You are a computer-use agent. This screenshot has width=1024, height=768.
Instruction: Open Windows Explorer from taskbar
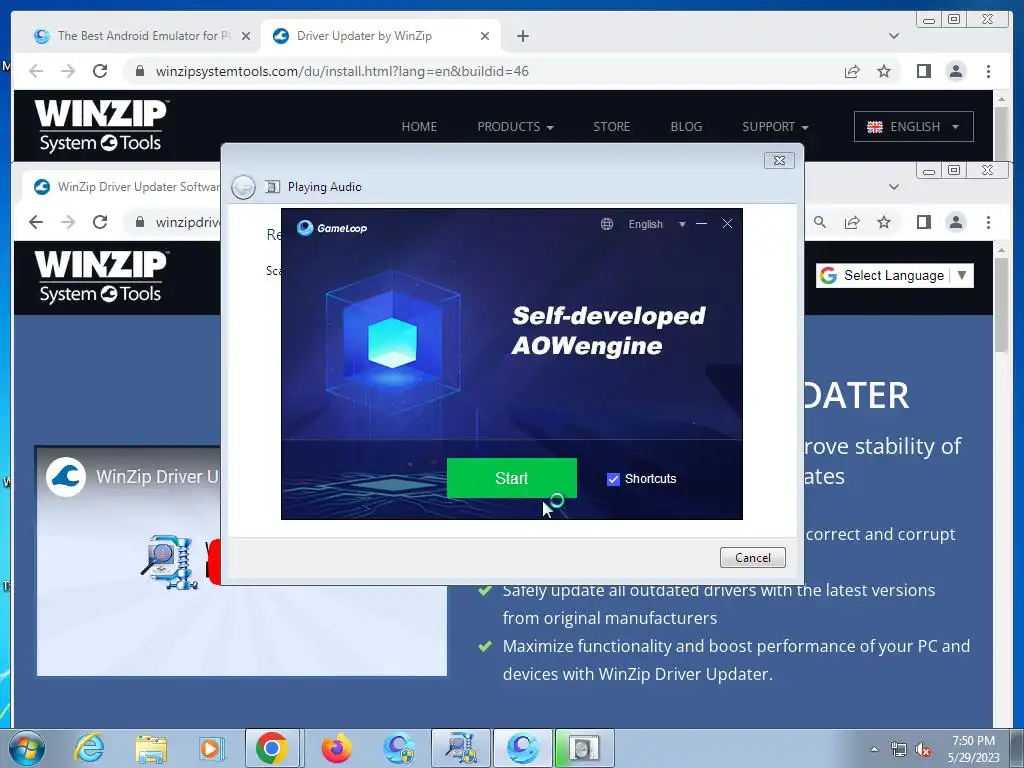coord(151,748)
